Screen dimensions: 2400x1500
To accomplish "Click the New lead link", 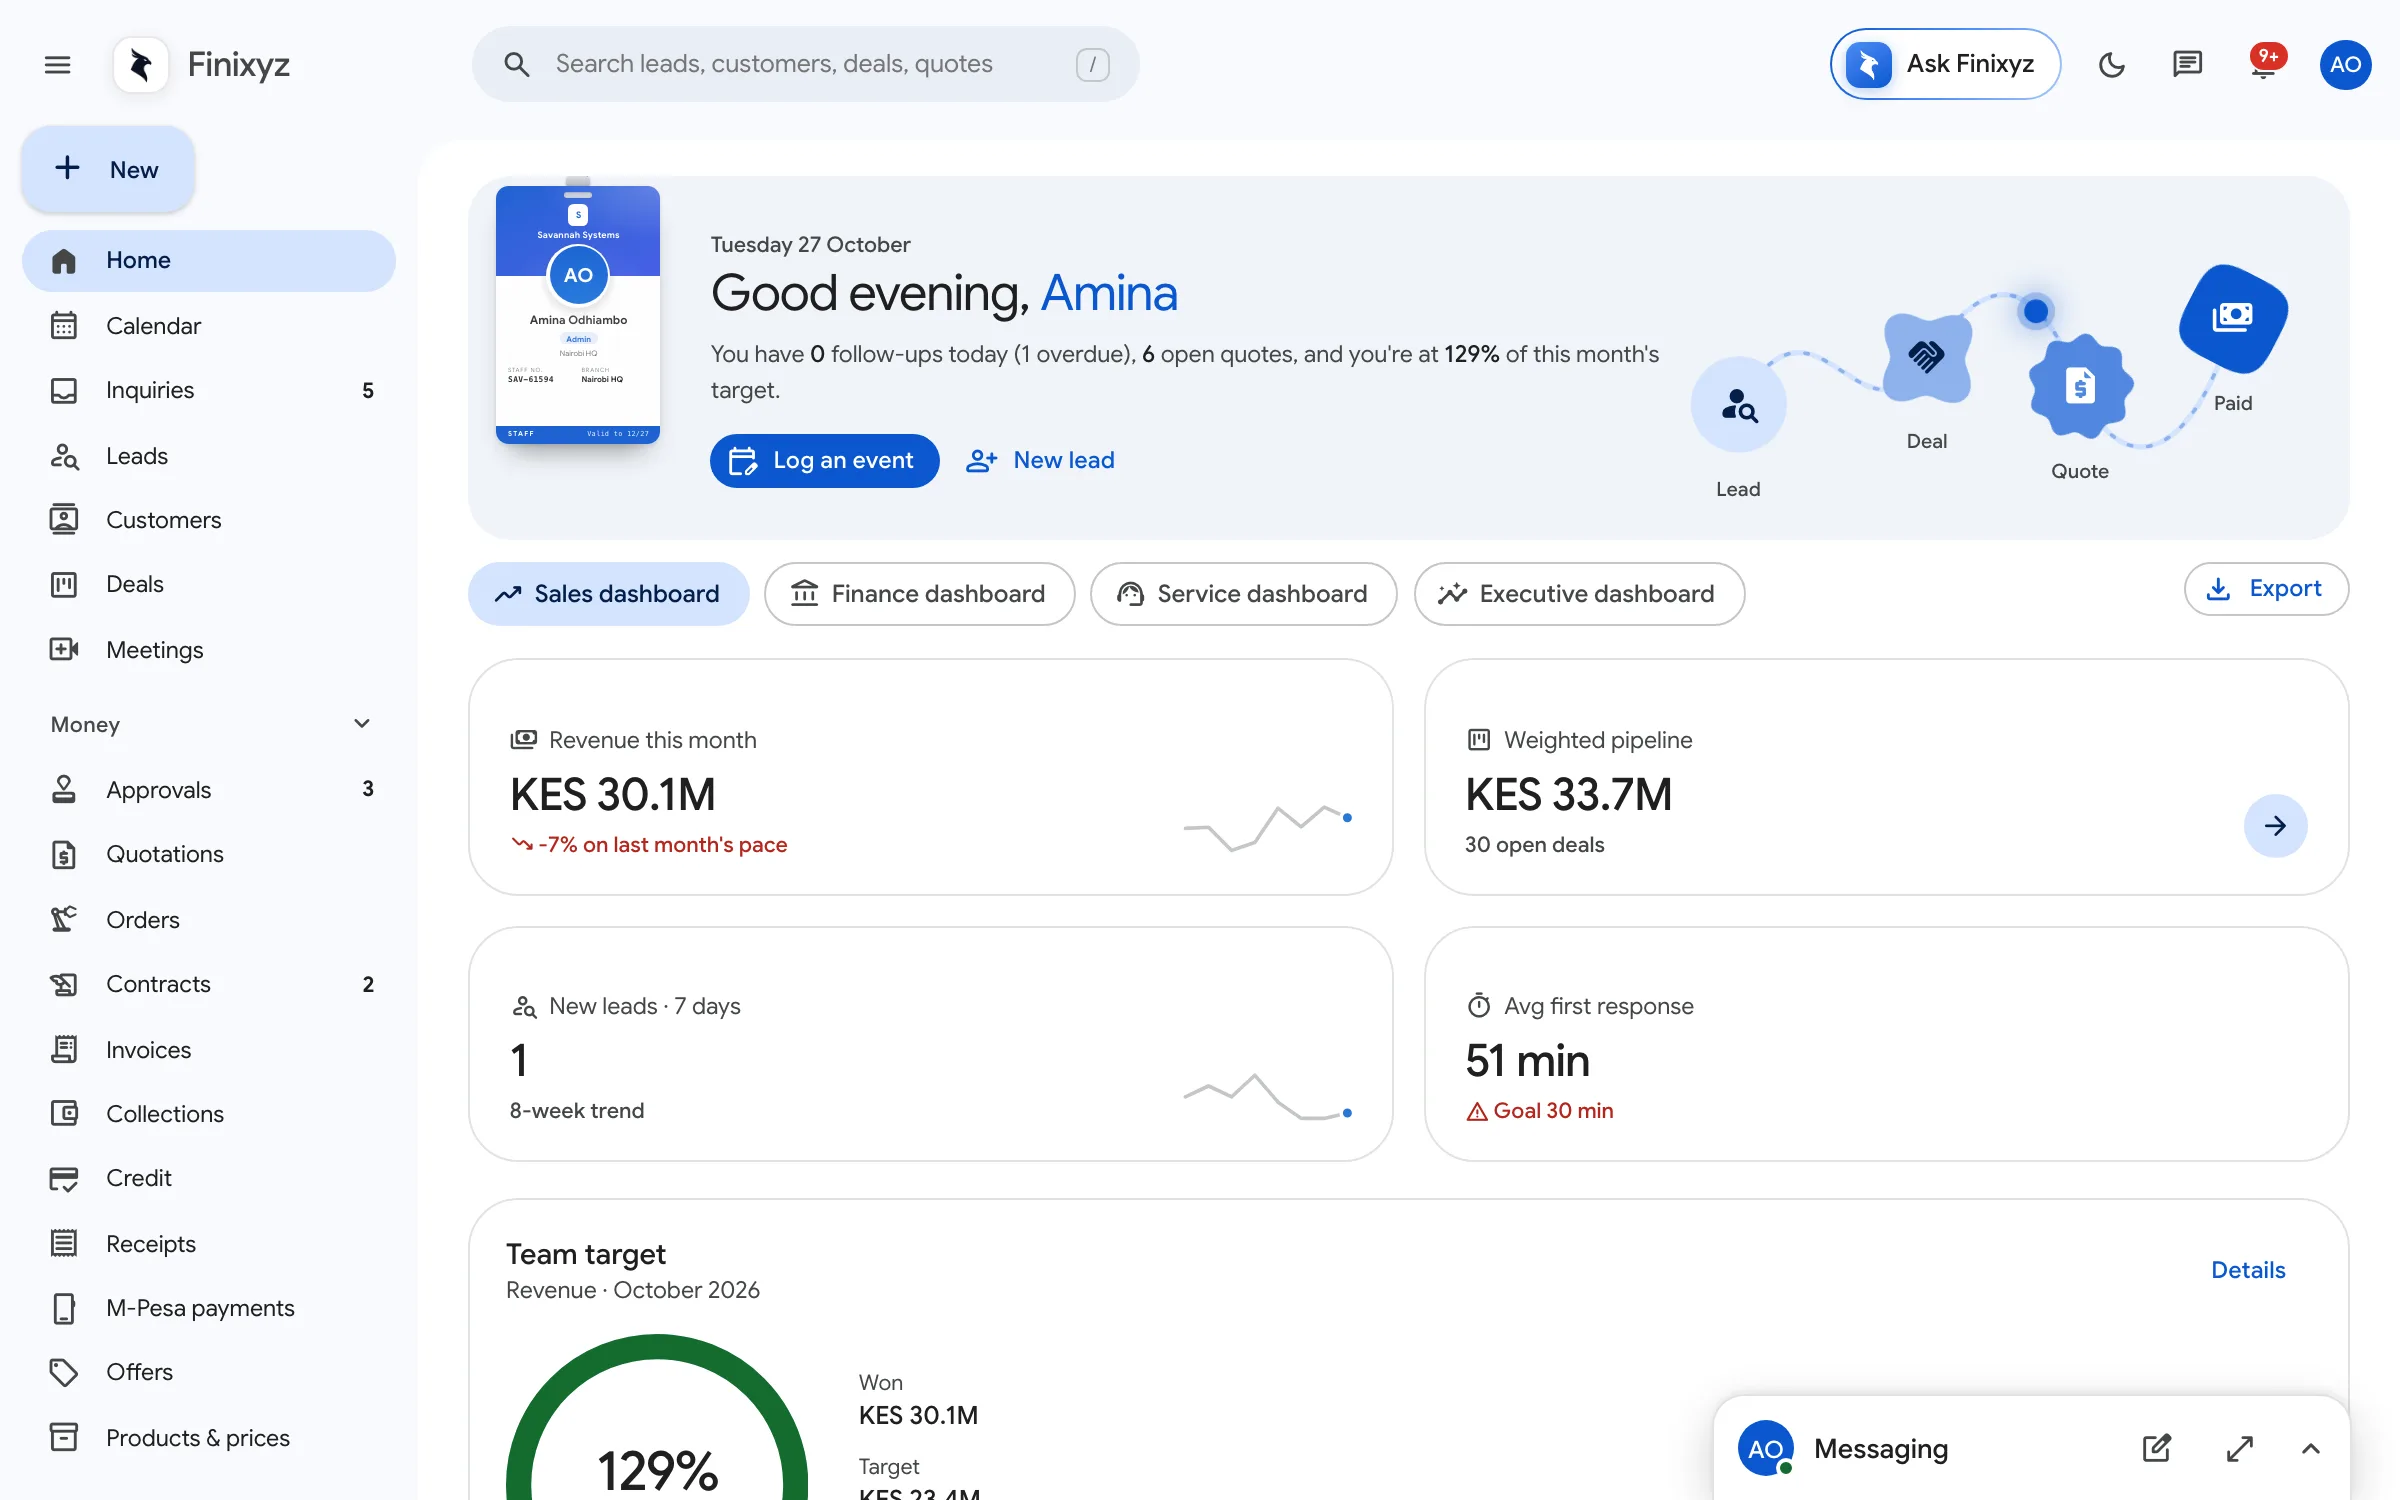I will 1040,461.
